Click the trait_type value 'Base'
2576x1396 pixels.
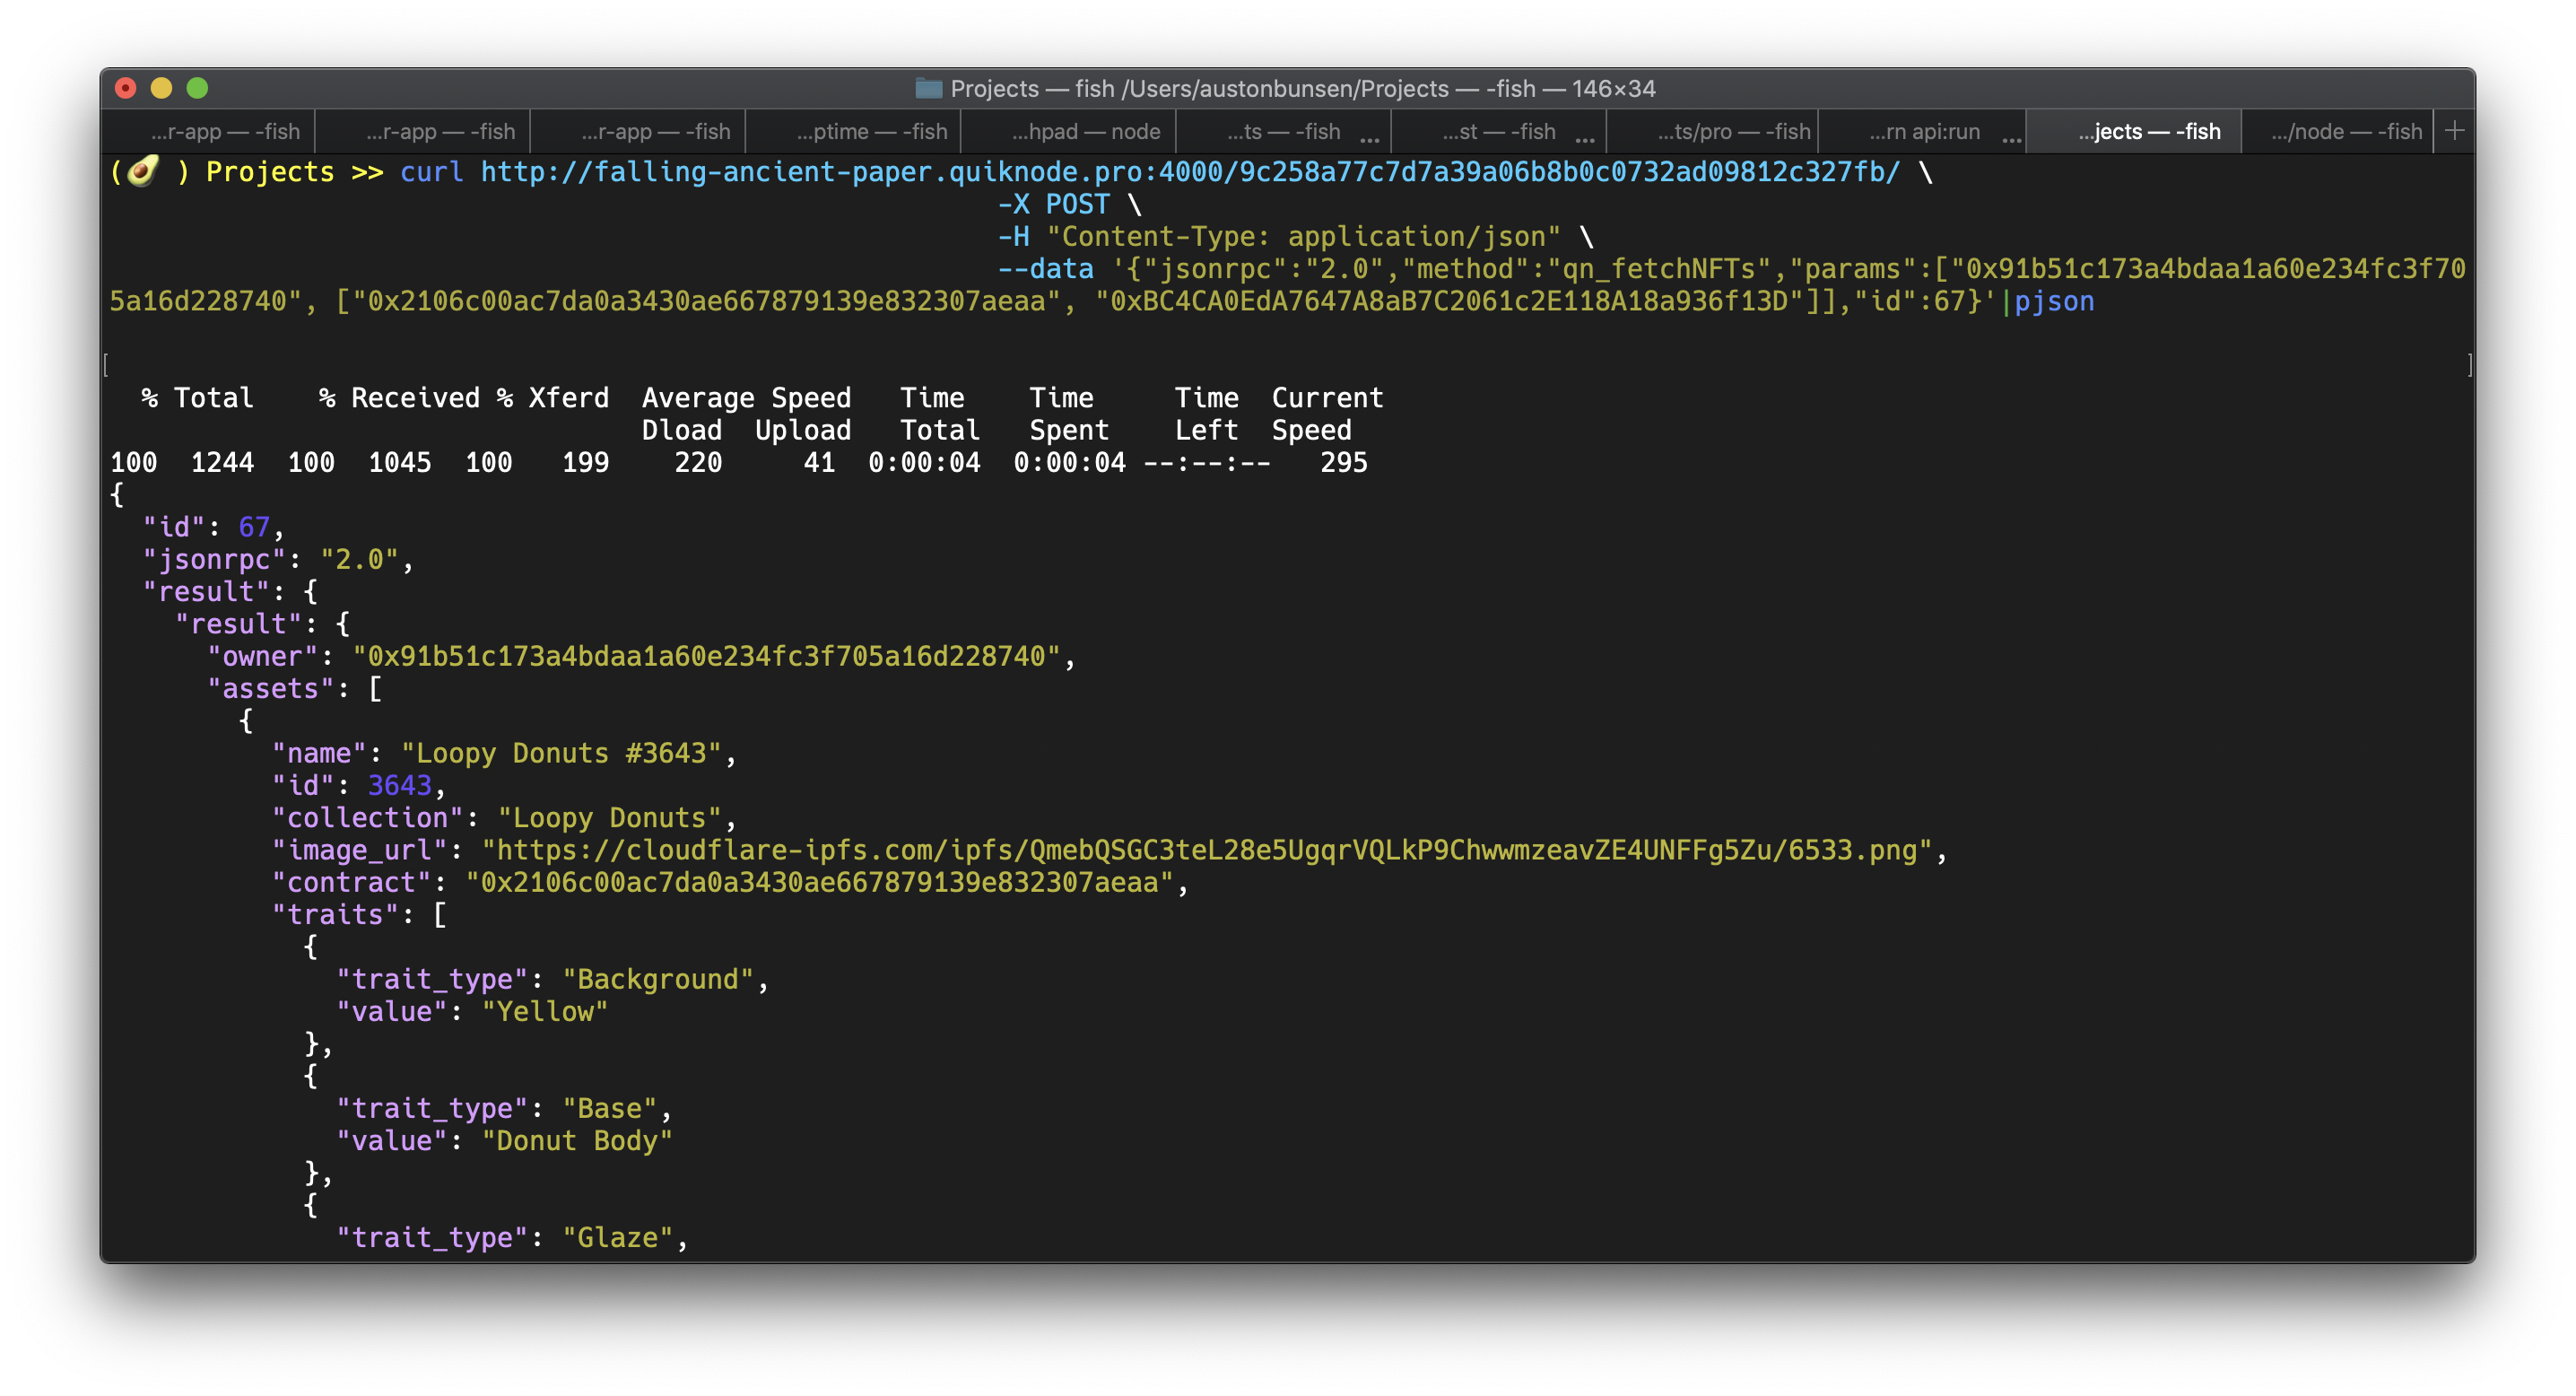[x=609, y=1109]
